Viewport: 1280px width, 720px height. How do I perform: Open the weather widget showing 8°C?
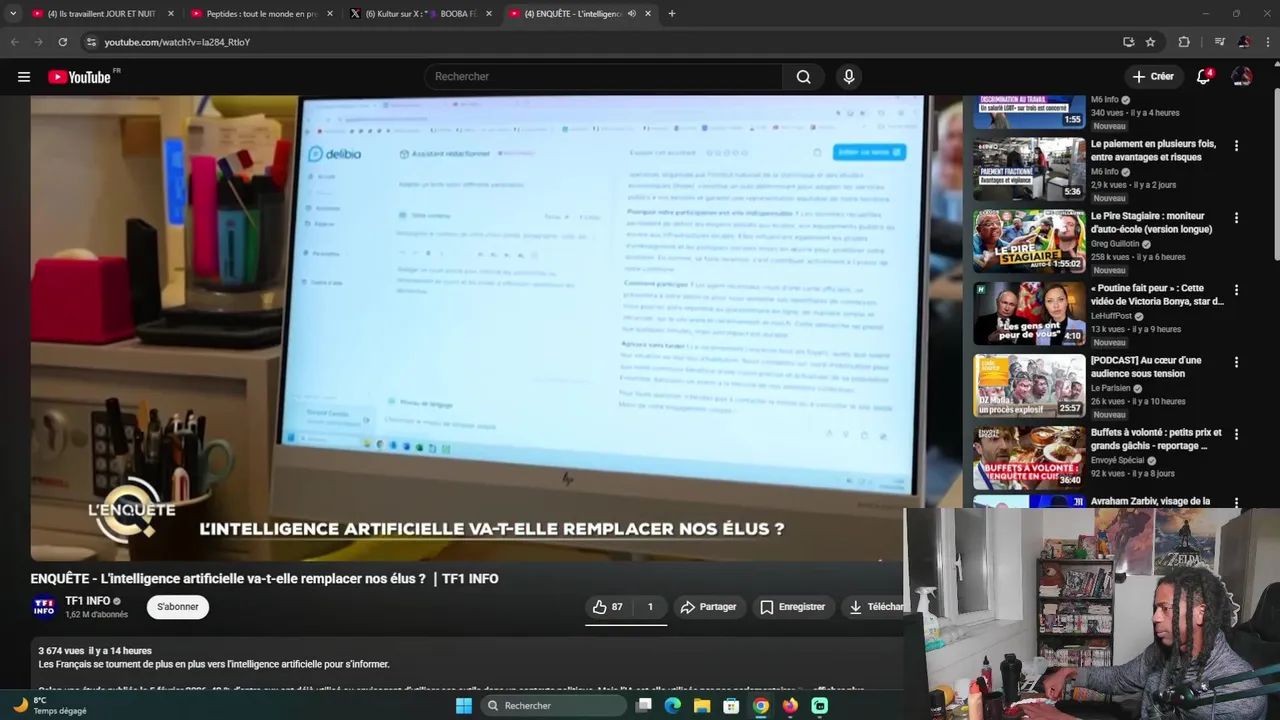[50, 706]
